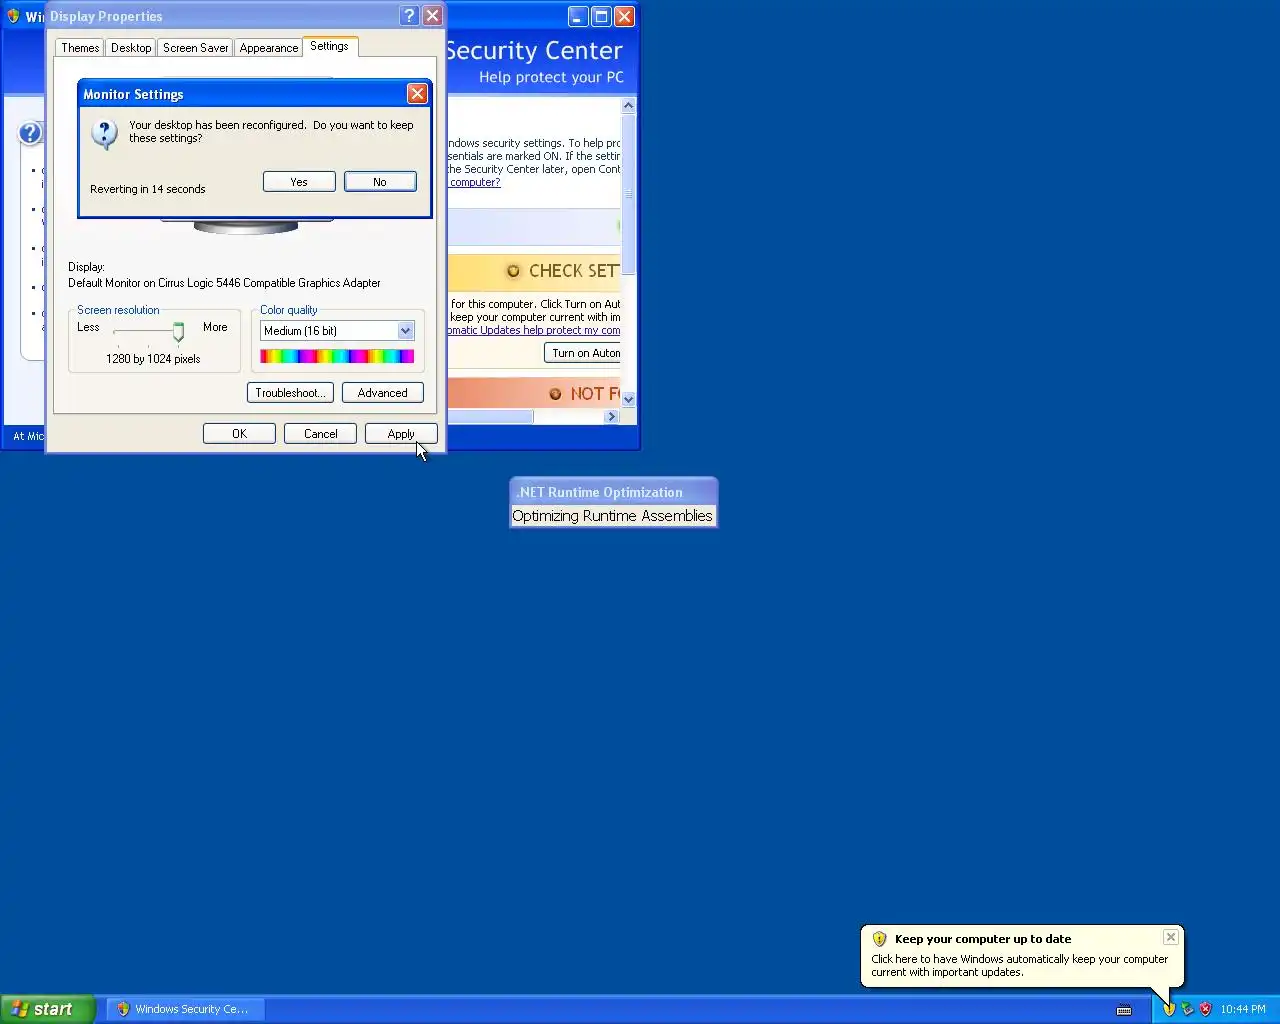Screen dimensions: 1280x1024
Task: Click the color spectrum preview bar
Action: point(337,356)
